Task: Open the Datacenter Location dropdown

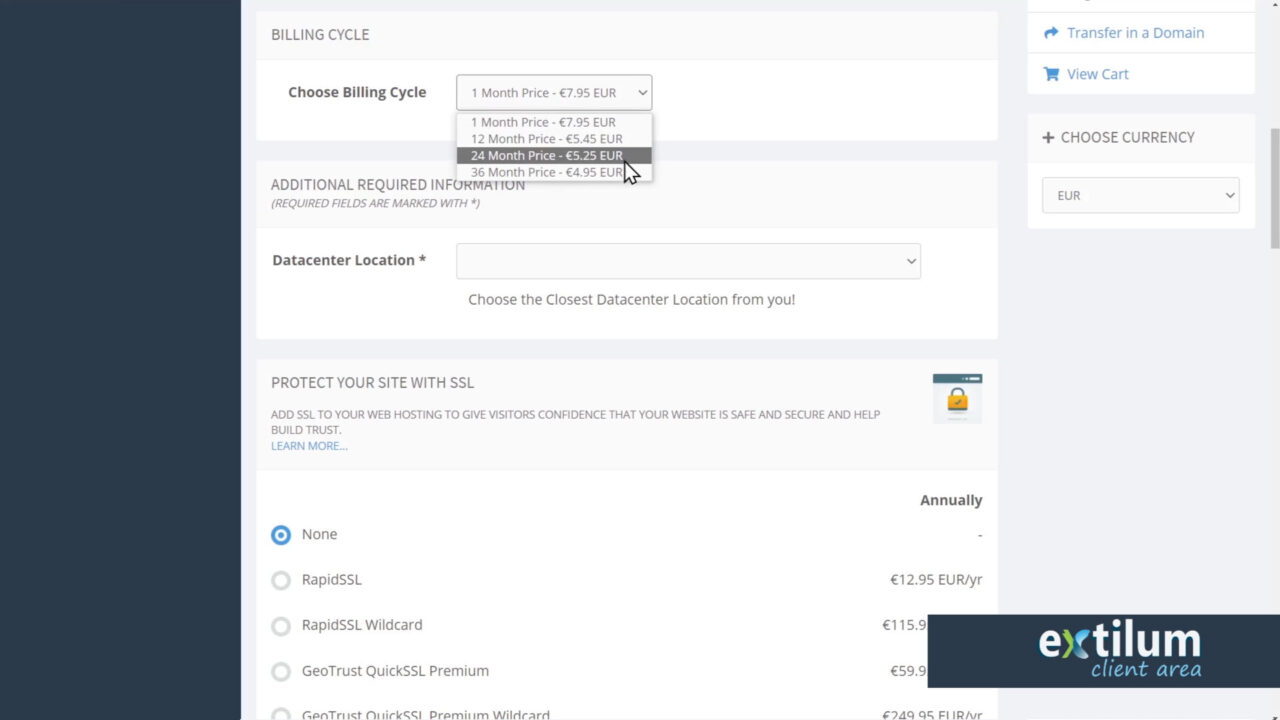Action: point(688,261)
